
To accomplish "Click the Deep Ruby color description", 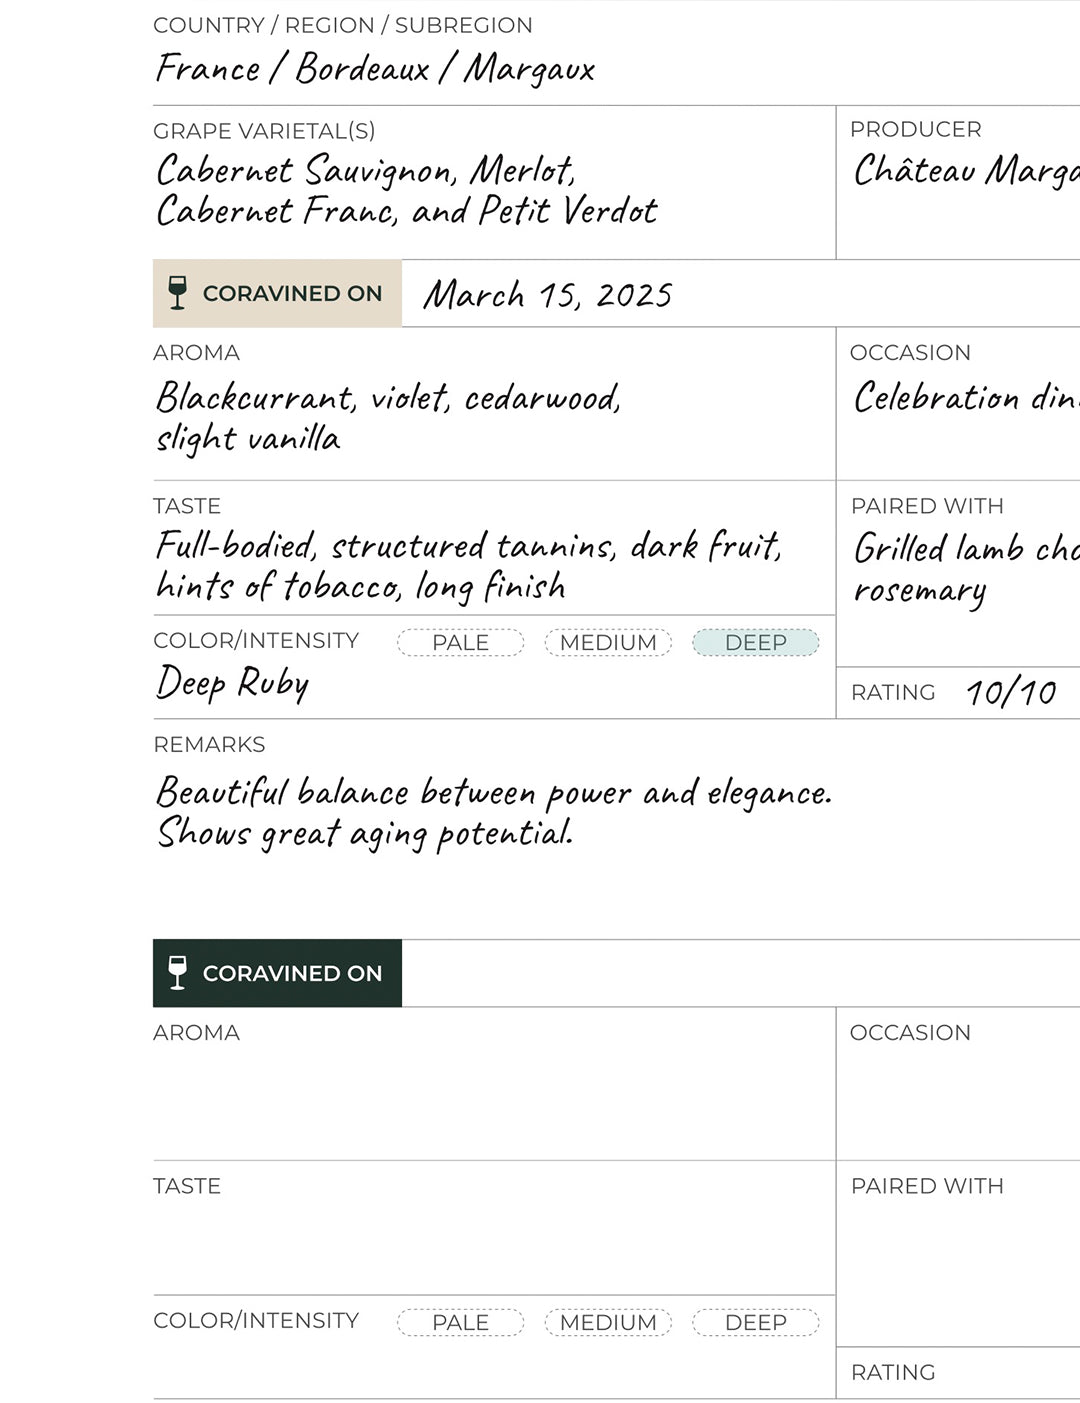I will click(232, 684).
